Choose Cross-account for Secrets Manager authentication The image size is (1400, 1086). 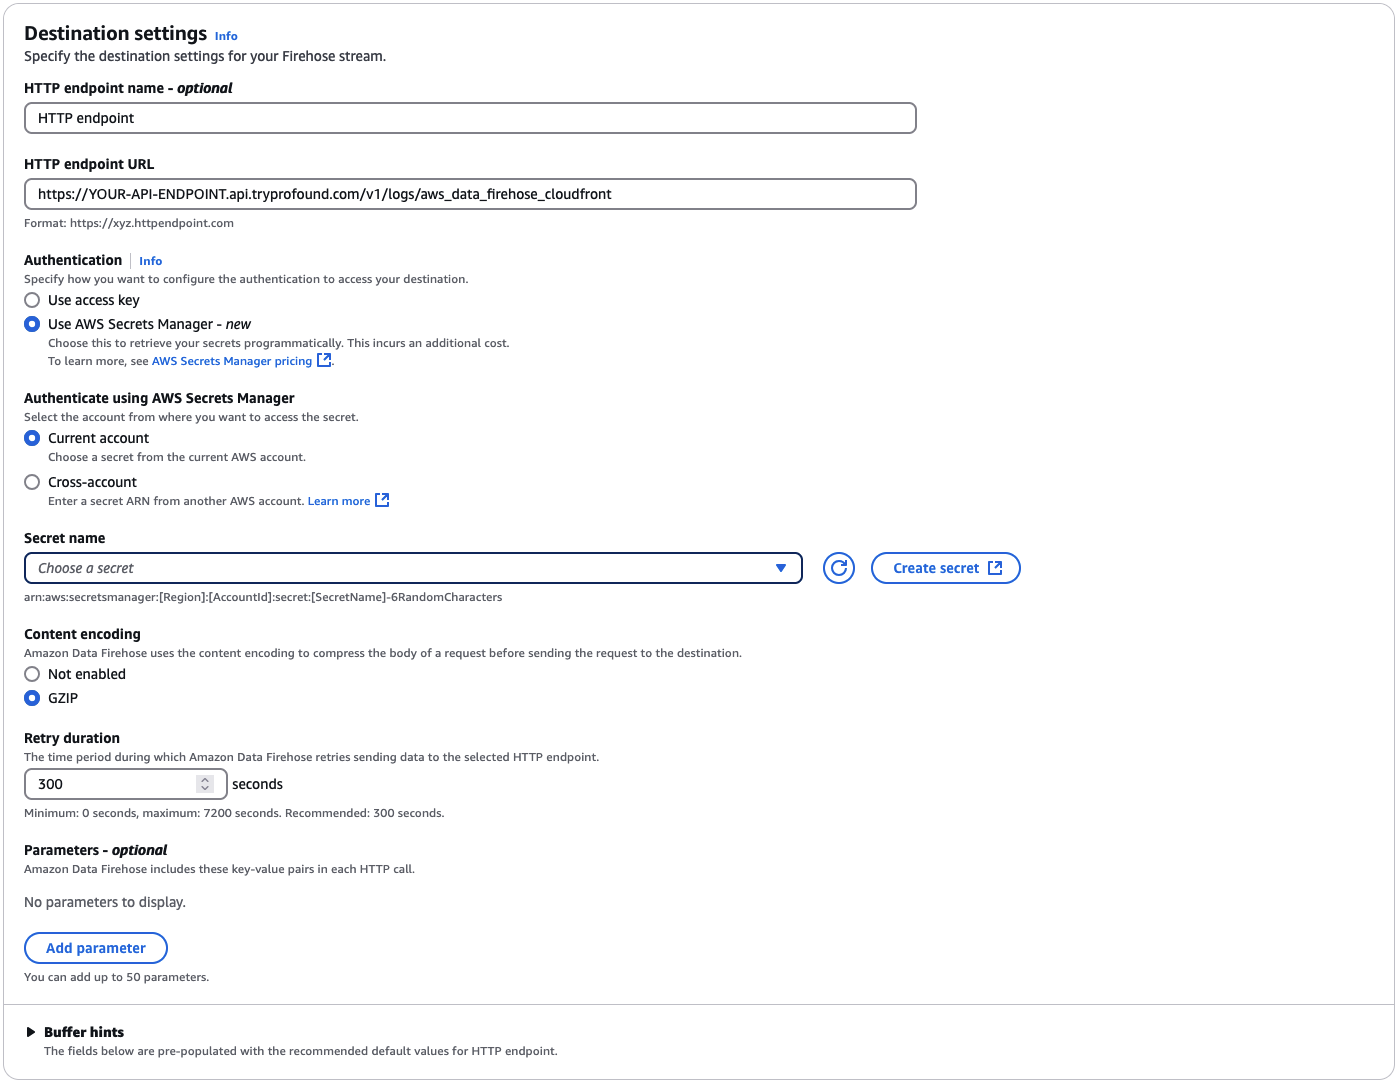click(x=32, y=482)
